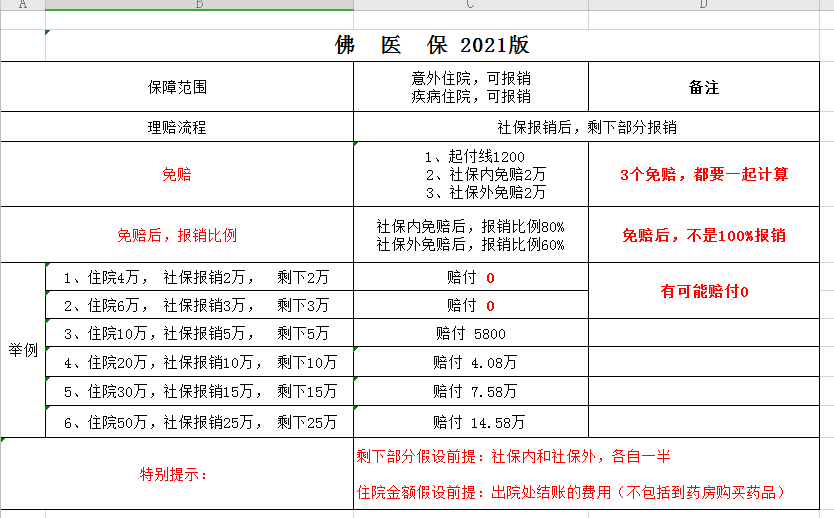The height and width of the screenshot is (518, 834).
Task: Select the 备注 header cell
Action: tap(703, 87)
